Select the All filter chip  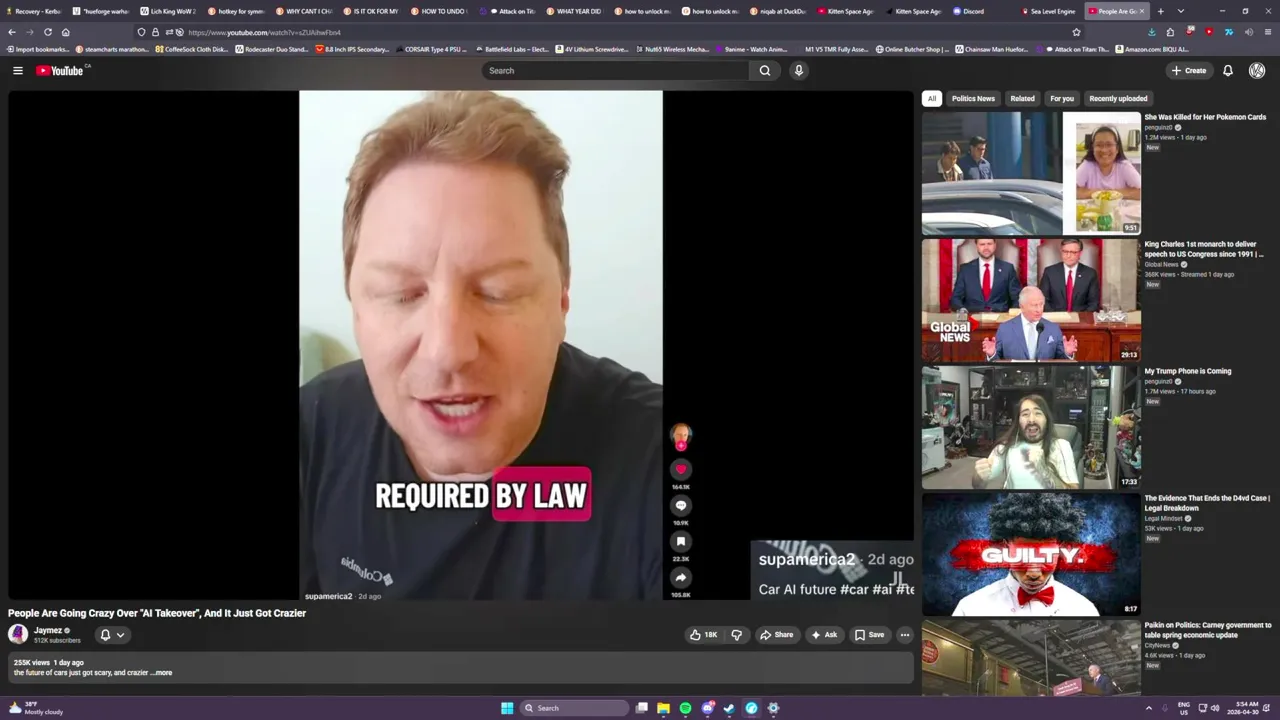point(932,99)
